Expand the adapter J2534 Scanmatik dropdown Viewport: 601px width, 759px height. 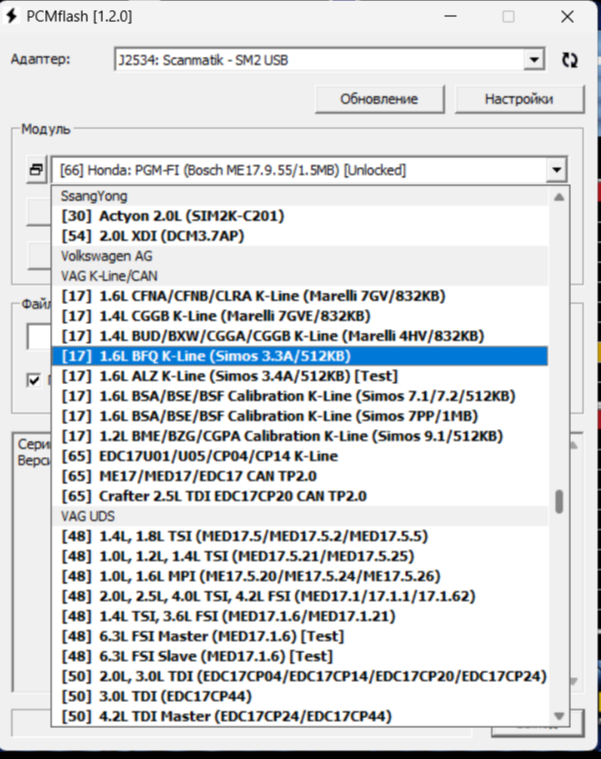[x=533, y=60]
